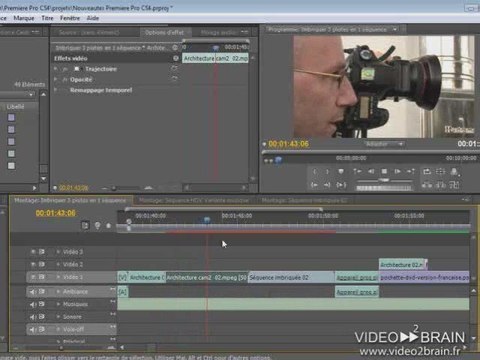Screen dimensions: 480x360
Task: Step forward one frame in Program monitor
Action: coord(397,171)
